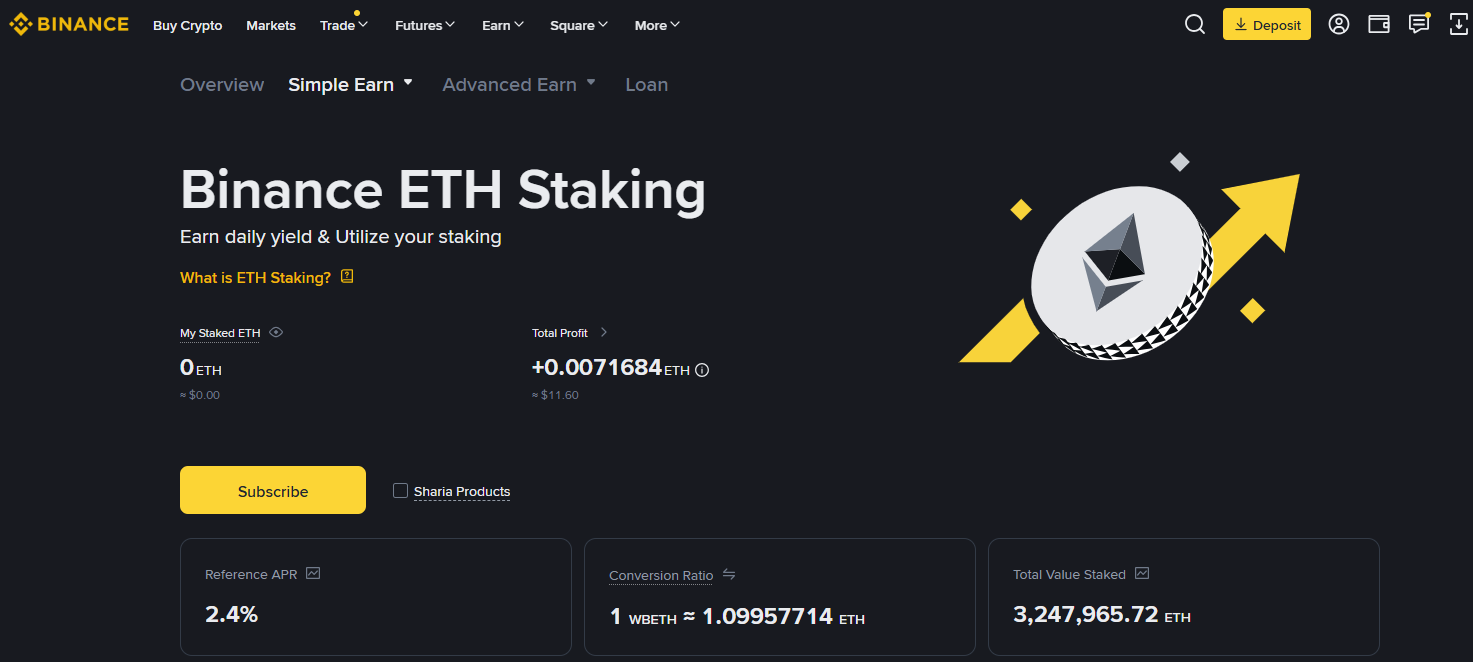Enable the Sharia Products checkbox

point(400,491)
